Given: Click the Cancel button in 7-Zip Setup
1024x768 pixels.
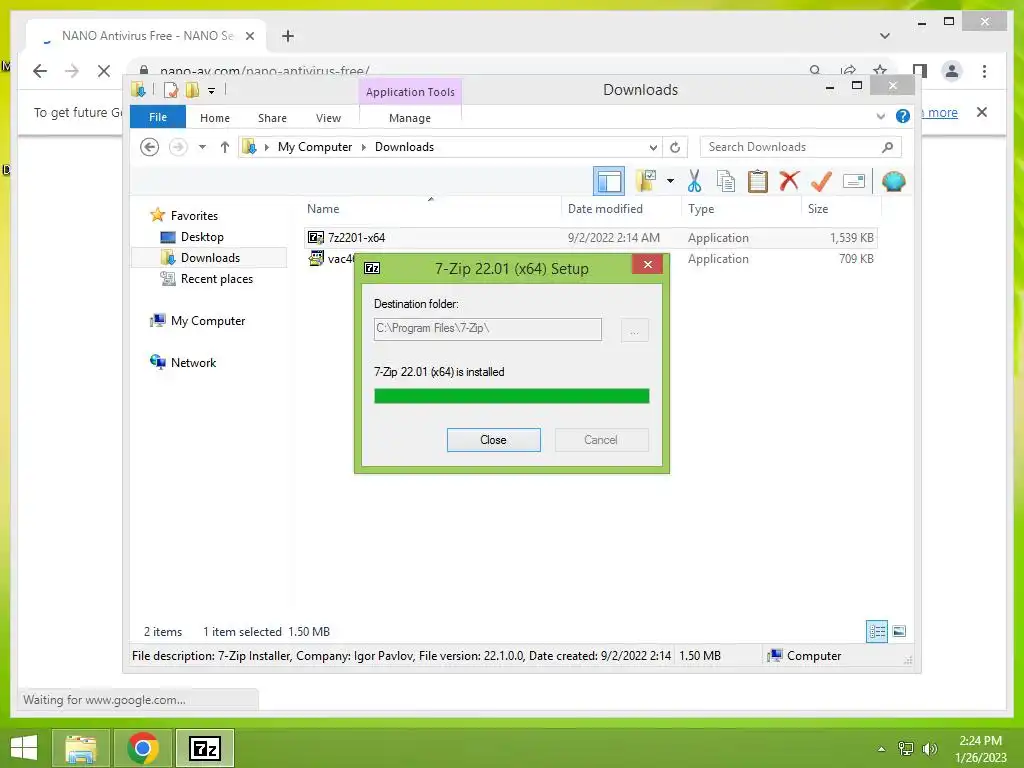Looking at the screenshot, I should tap(601, 440).
